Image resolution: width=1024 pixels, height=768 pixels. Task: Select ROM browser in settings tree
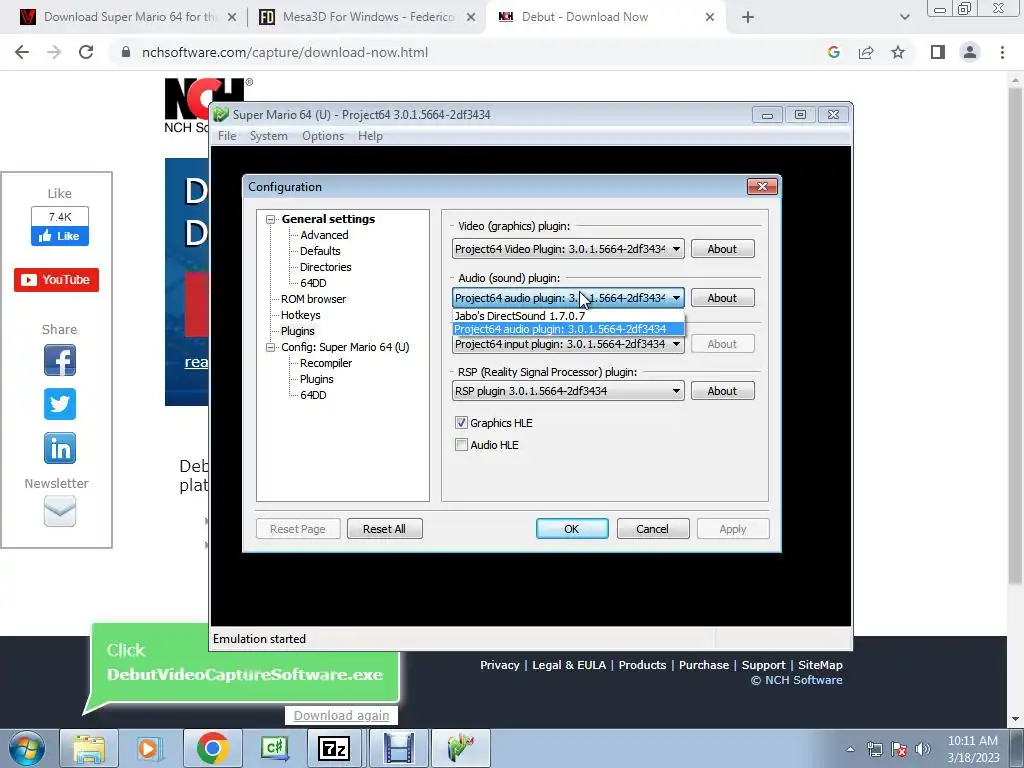(313, 299)
